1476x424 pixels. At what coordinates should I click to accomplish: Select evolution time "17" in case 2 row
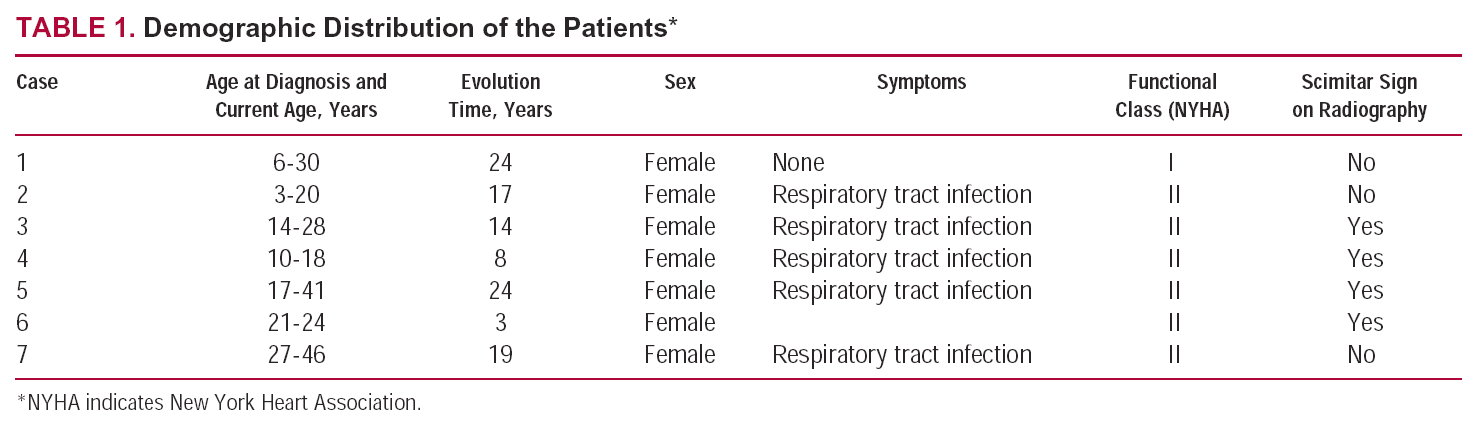click(500, 195)
